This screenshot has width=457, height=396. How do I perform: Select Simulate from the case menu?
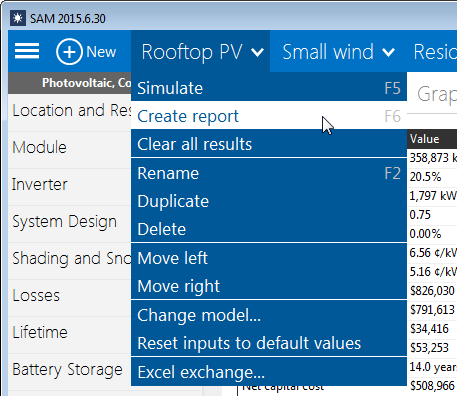coord(269,88)
